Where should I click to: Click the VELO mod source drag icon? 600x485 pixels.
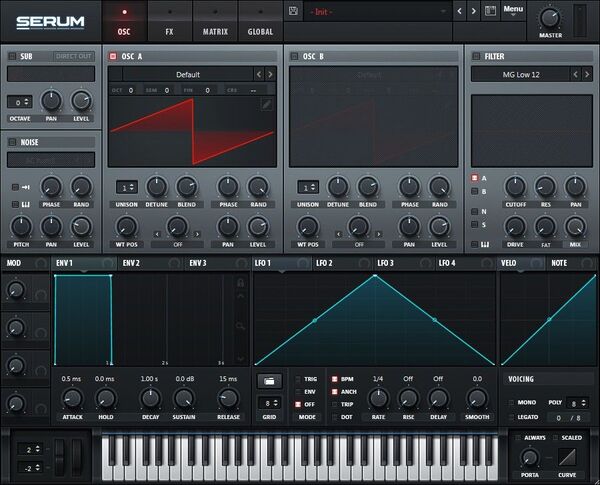[x=536, y=263]
